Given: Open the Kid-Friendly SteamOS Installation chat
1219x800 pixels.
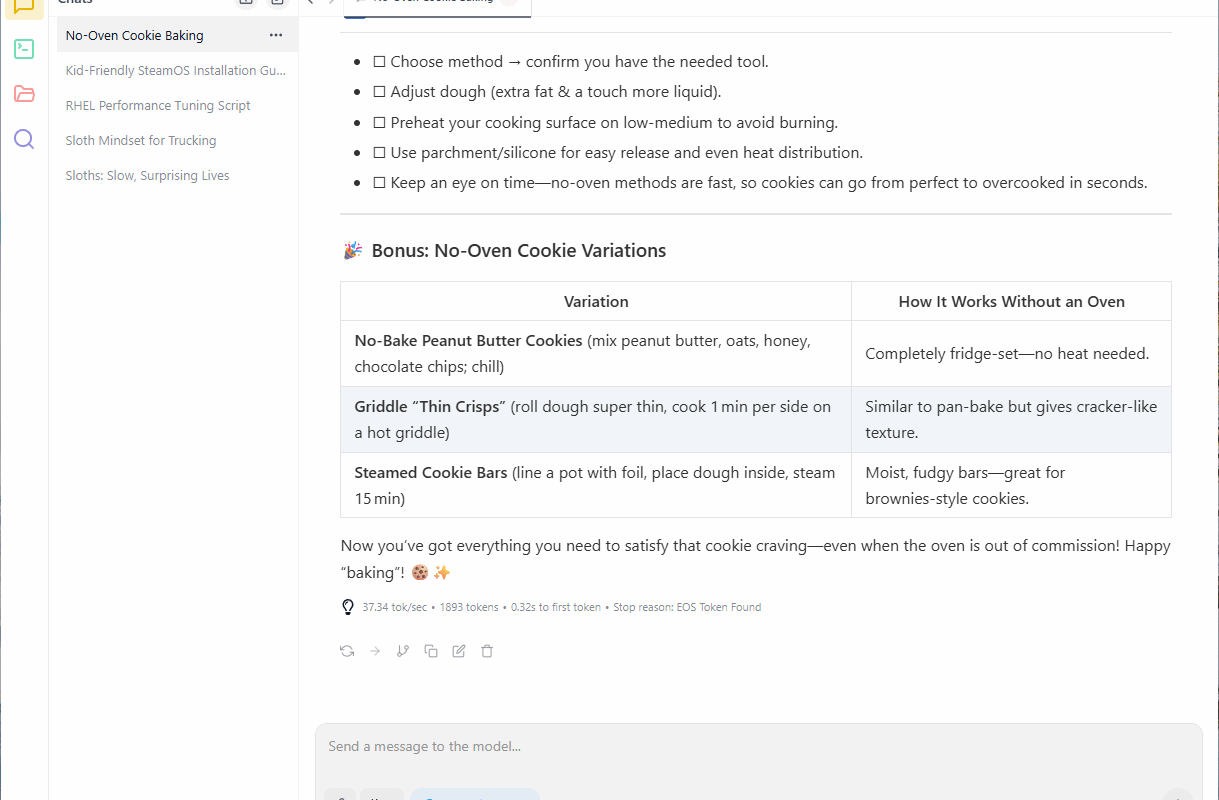Looking at the screenshot, I should [x=175, y=70].
